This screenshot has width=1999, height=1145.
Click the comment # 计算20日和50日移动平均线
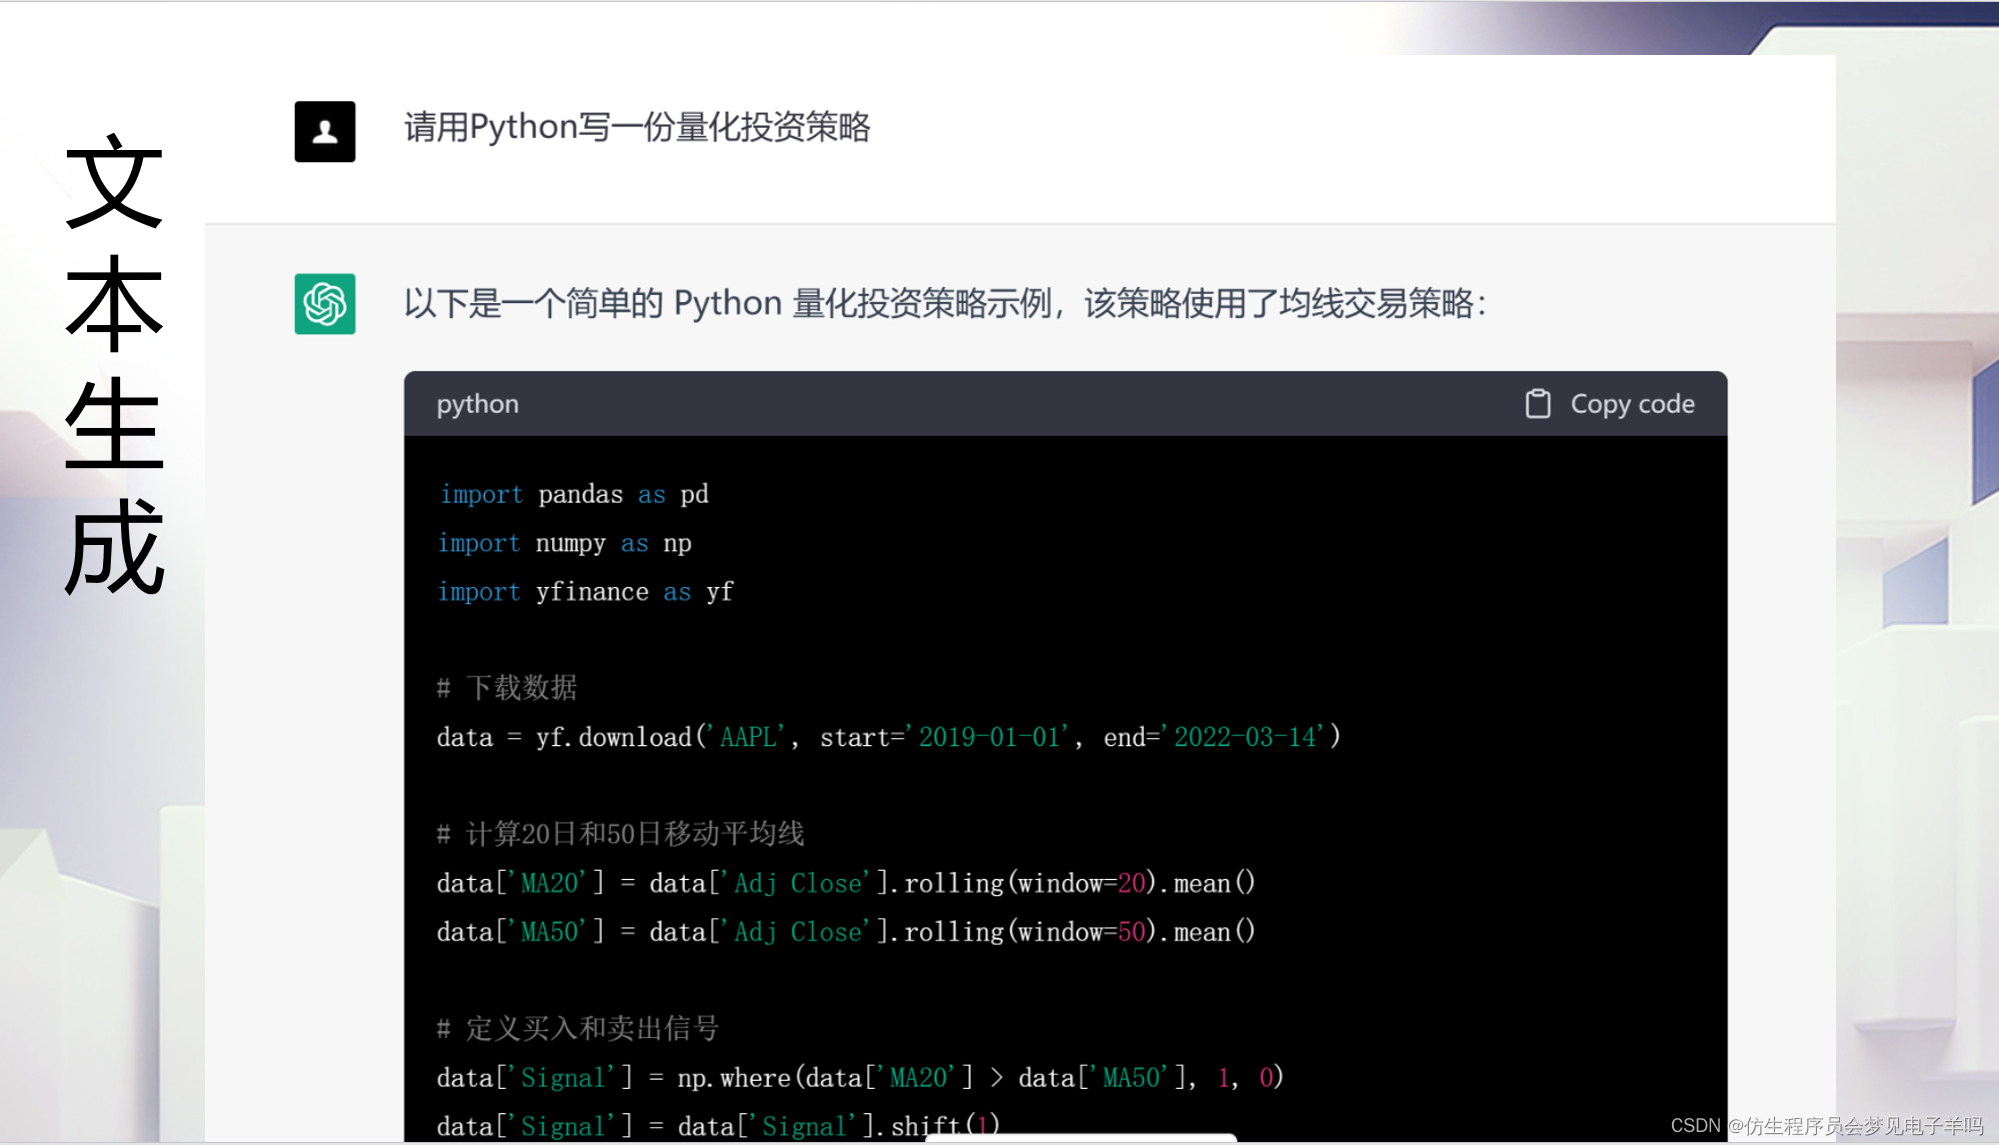point(620,834)
